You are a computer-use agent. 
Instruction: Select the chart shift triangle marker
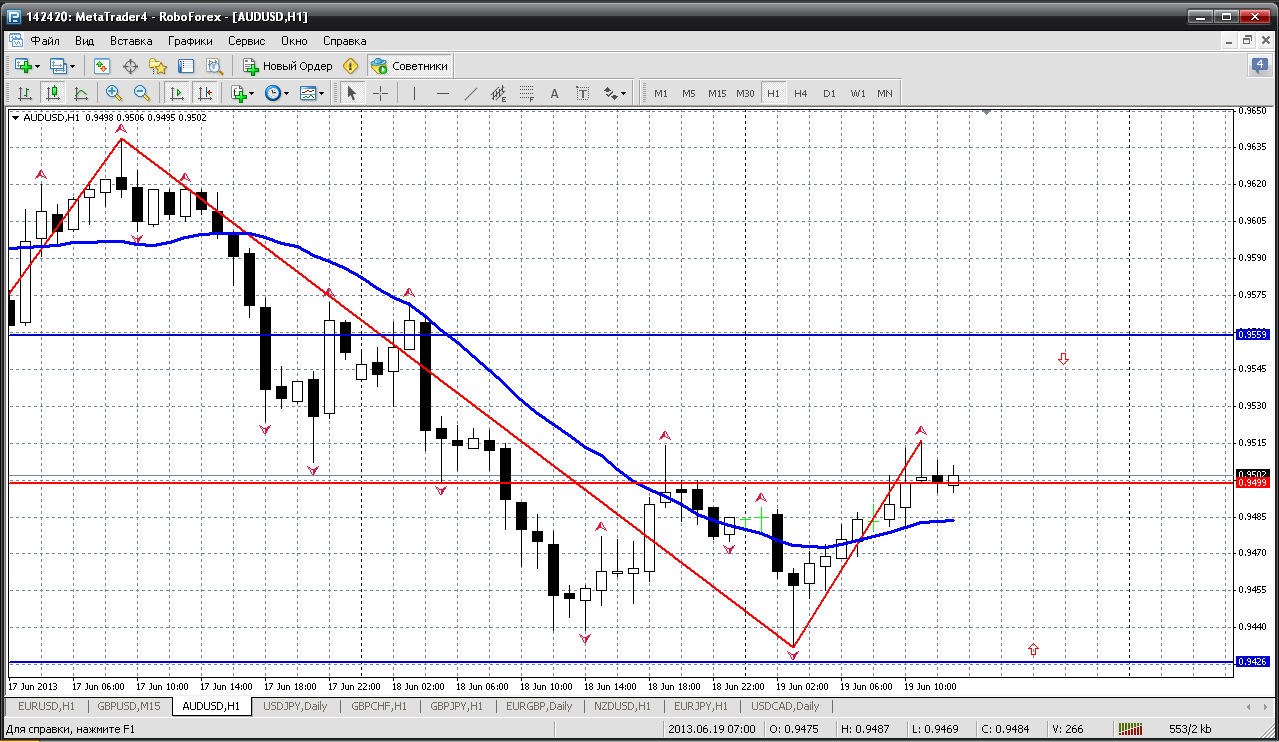[x=986, y=113]
